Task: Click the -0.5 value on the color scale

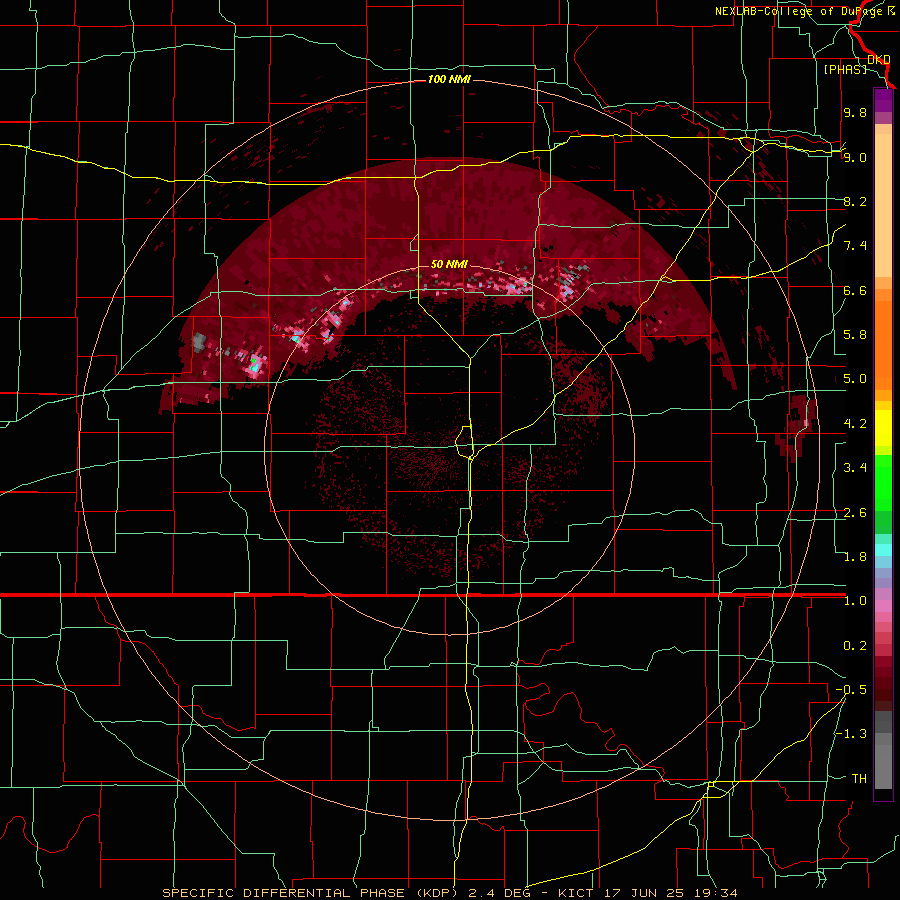Action: (851, 689)
